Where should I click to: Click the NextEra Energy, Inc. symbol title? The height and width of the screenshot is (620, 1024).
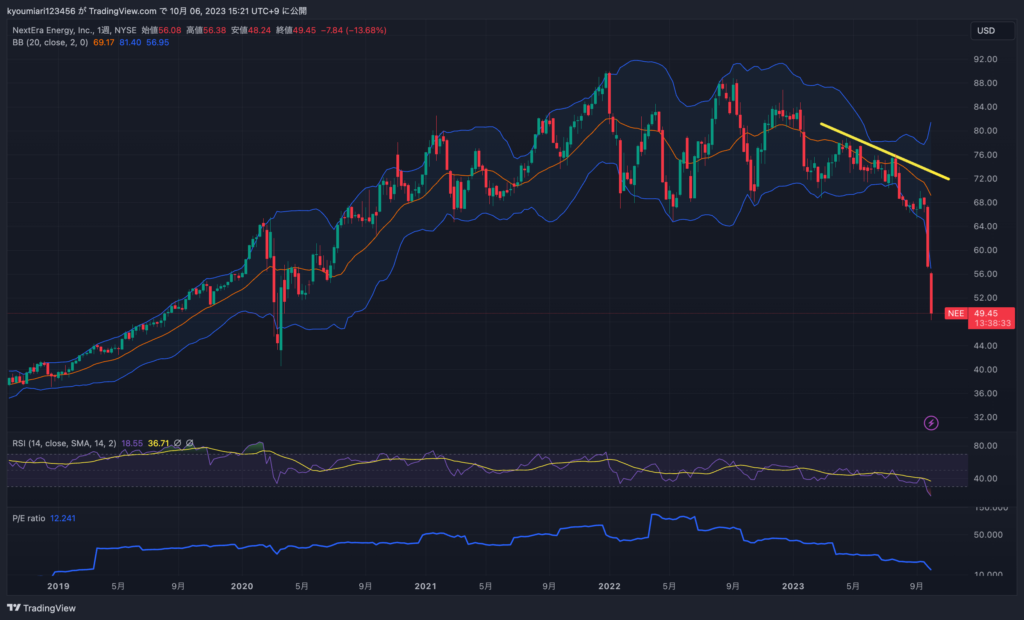pos(52,30)
